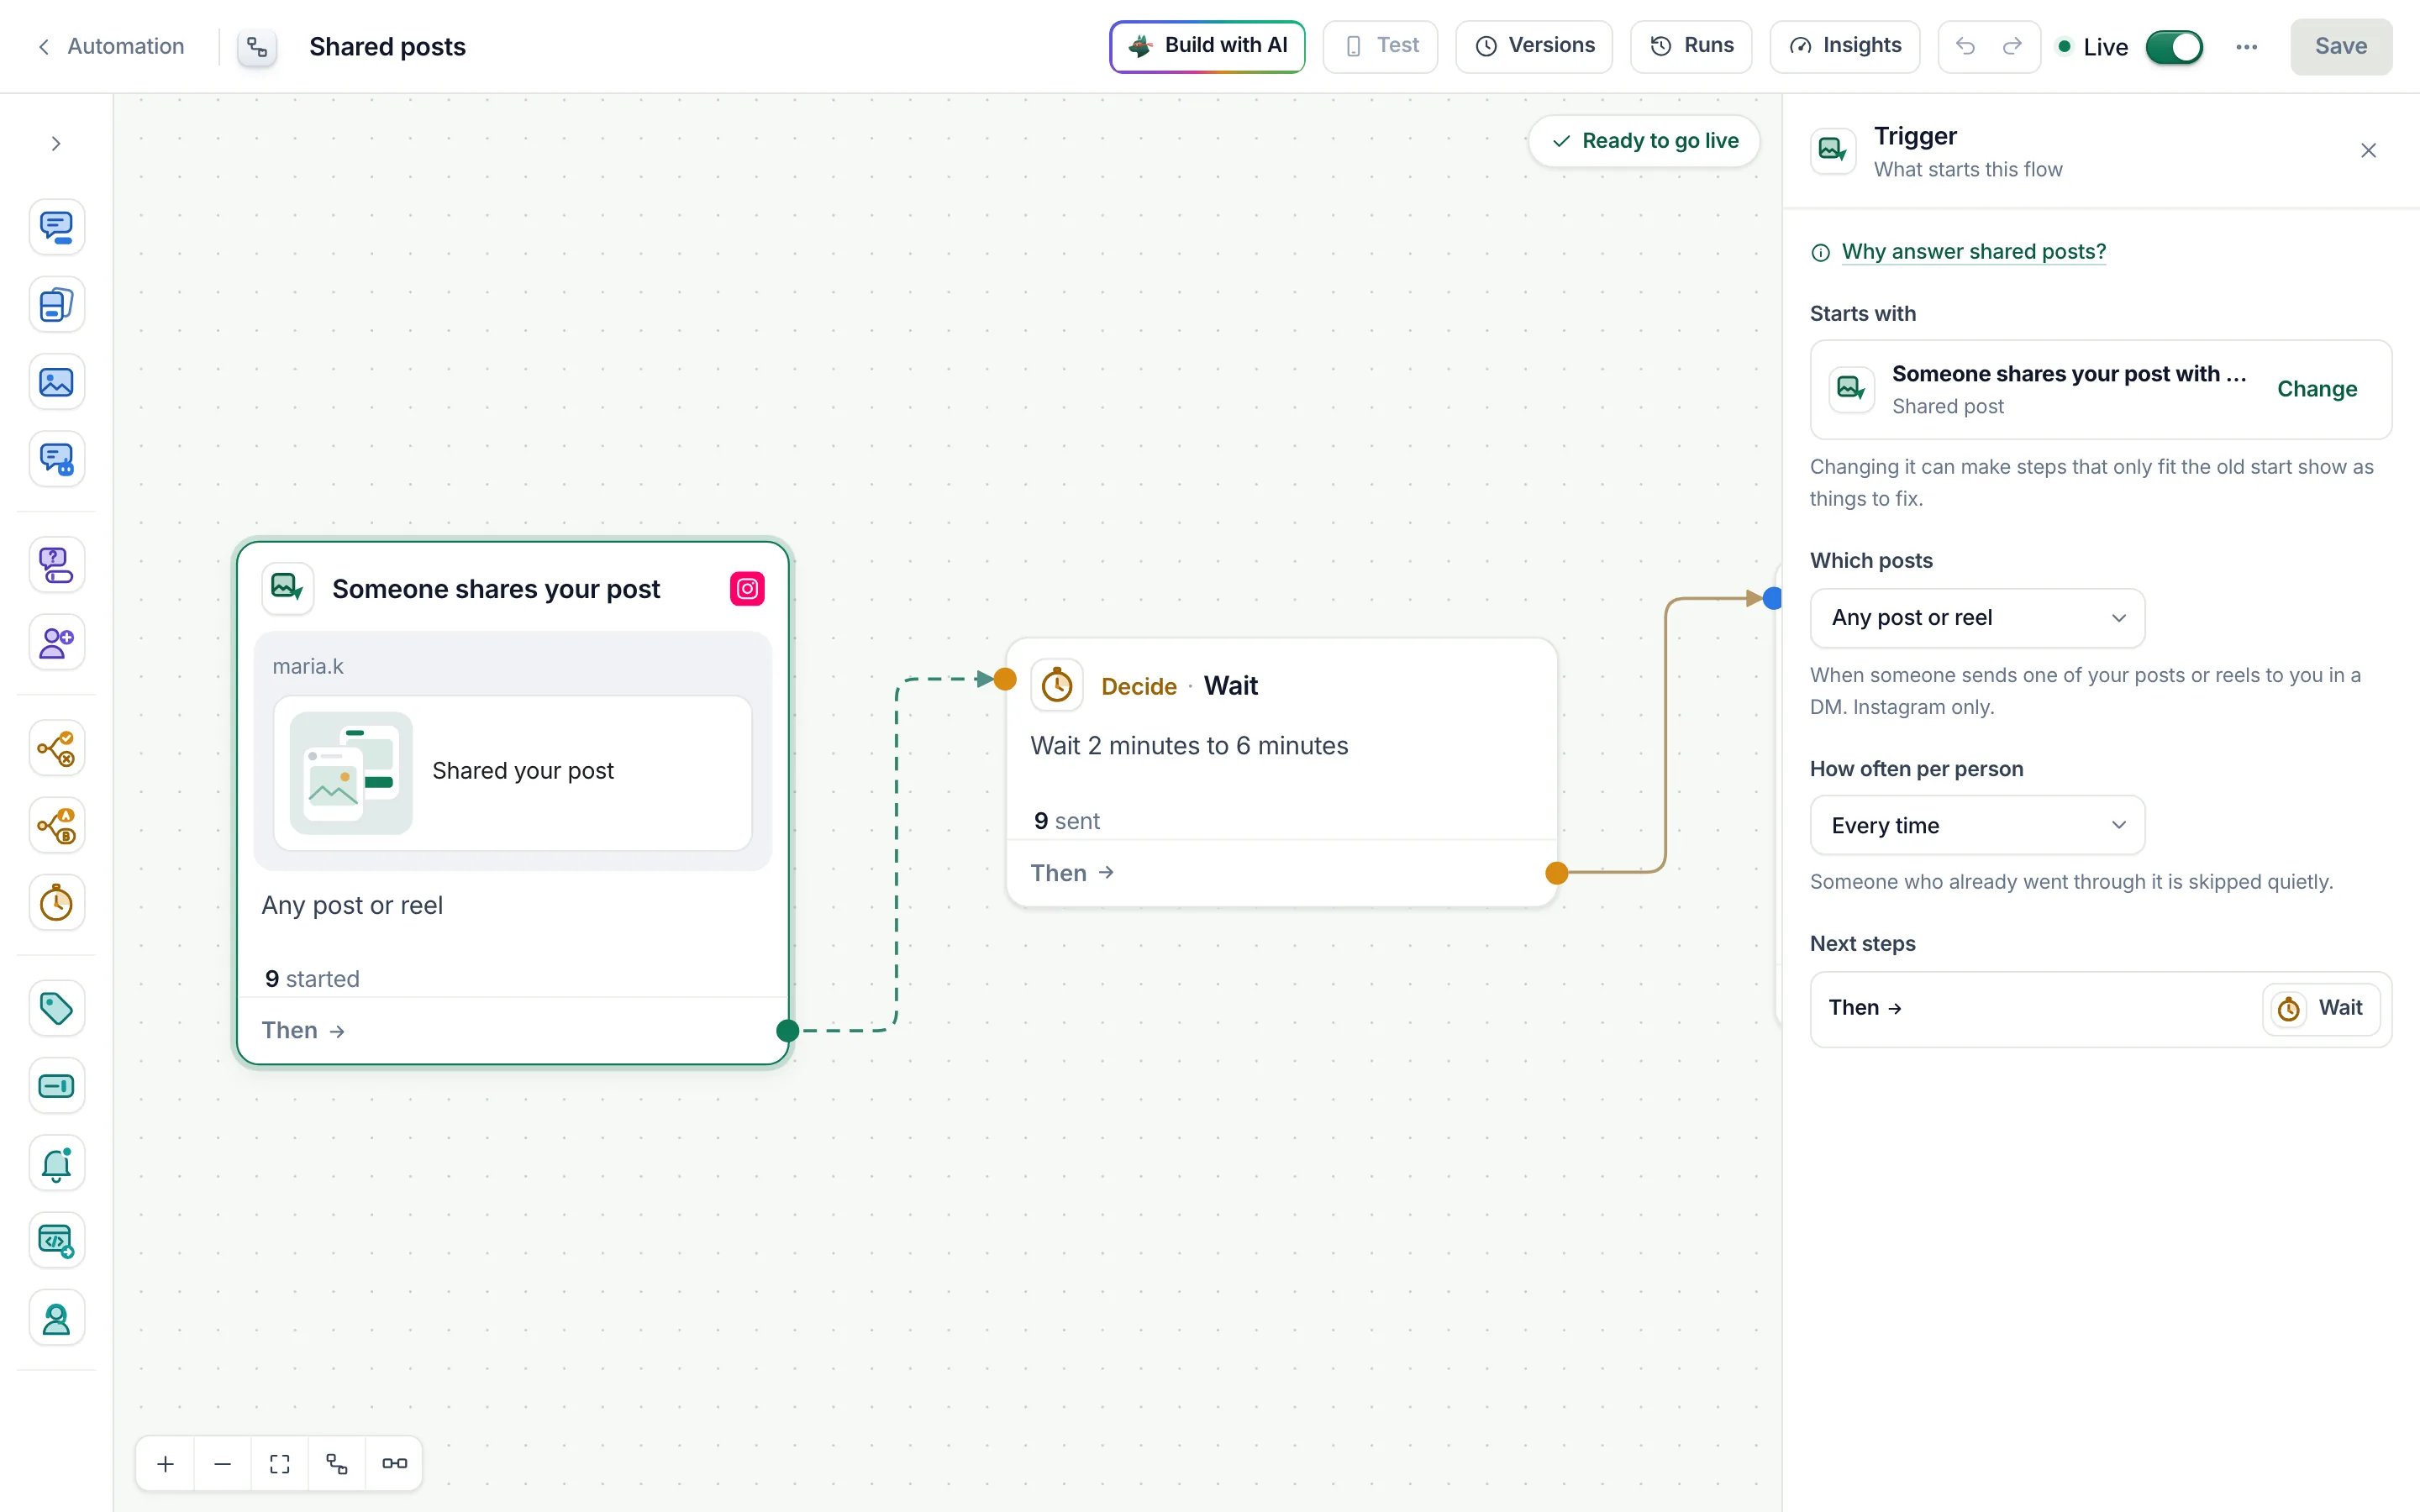Add the bot chat message step from sidebar
This screenshot has width=2420, height=1512.
pos(56,459)
